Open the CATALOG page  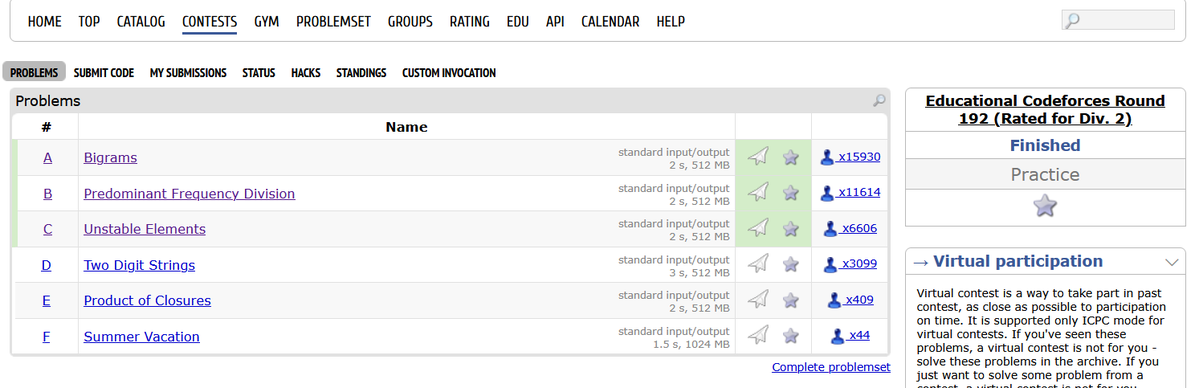click(x=141, y=21)
